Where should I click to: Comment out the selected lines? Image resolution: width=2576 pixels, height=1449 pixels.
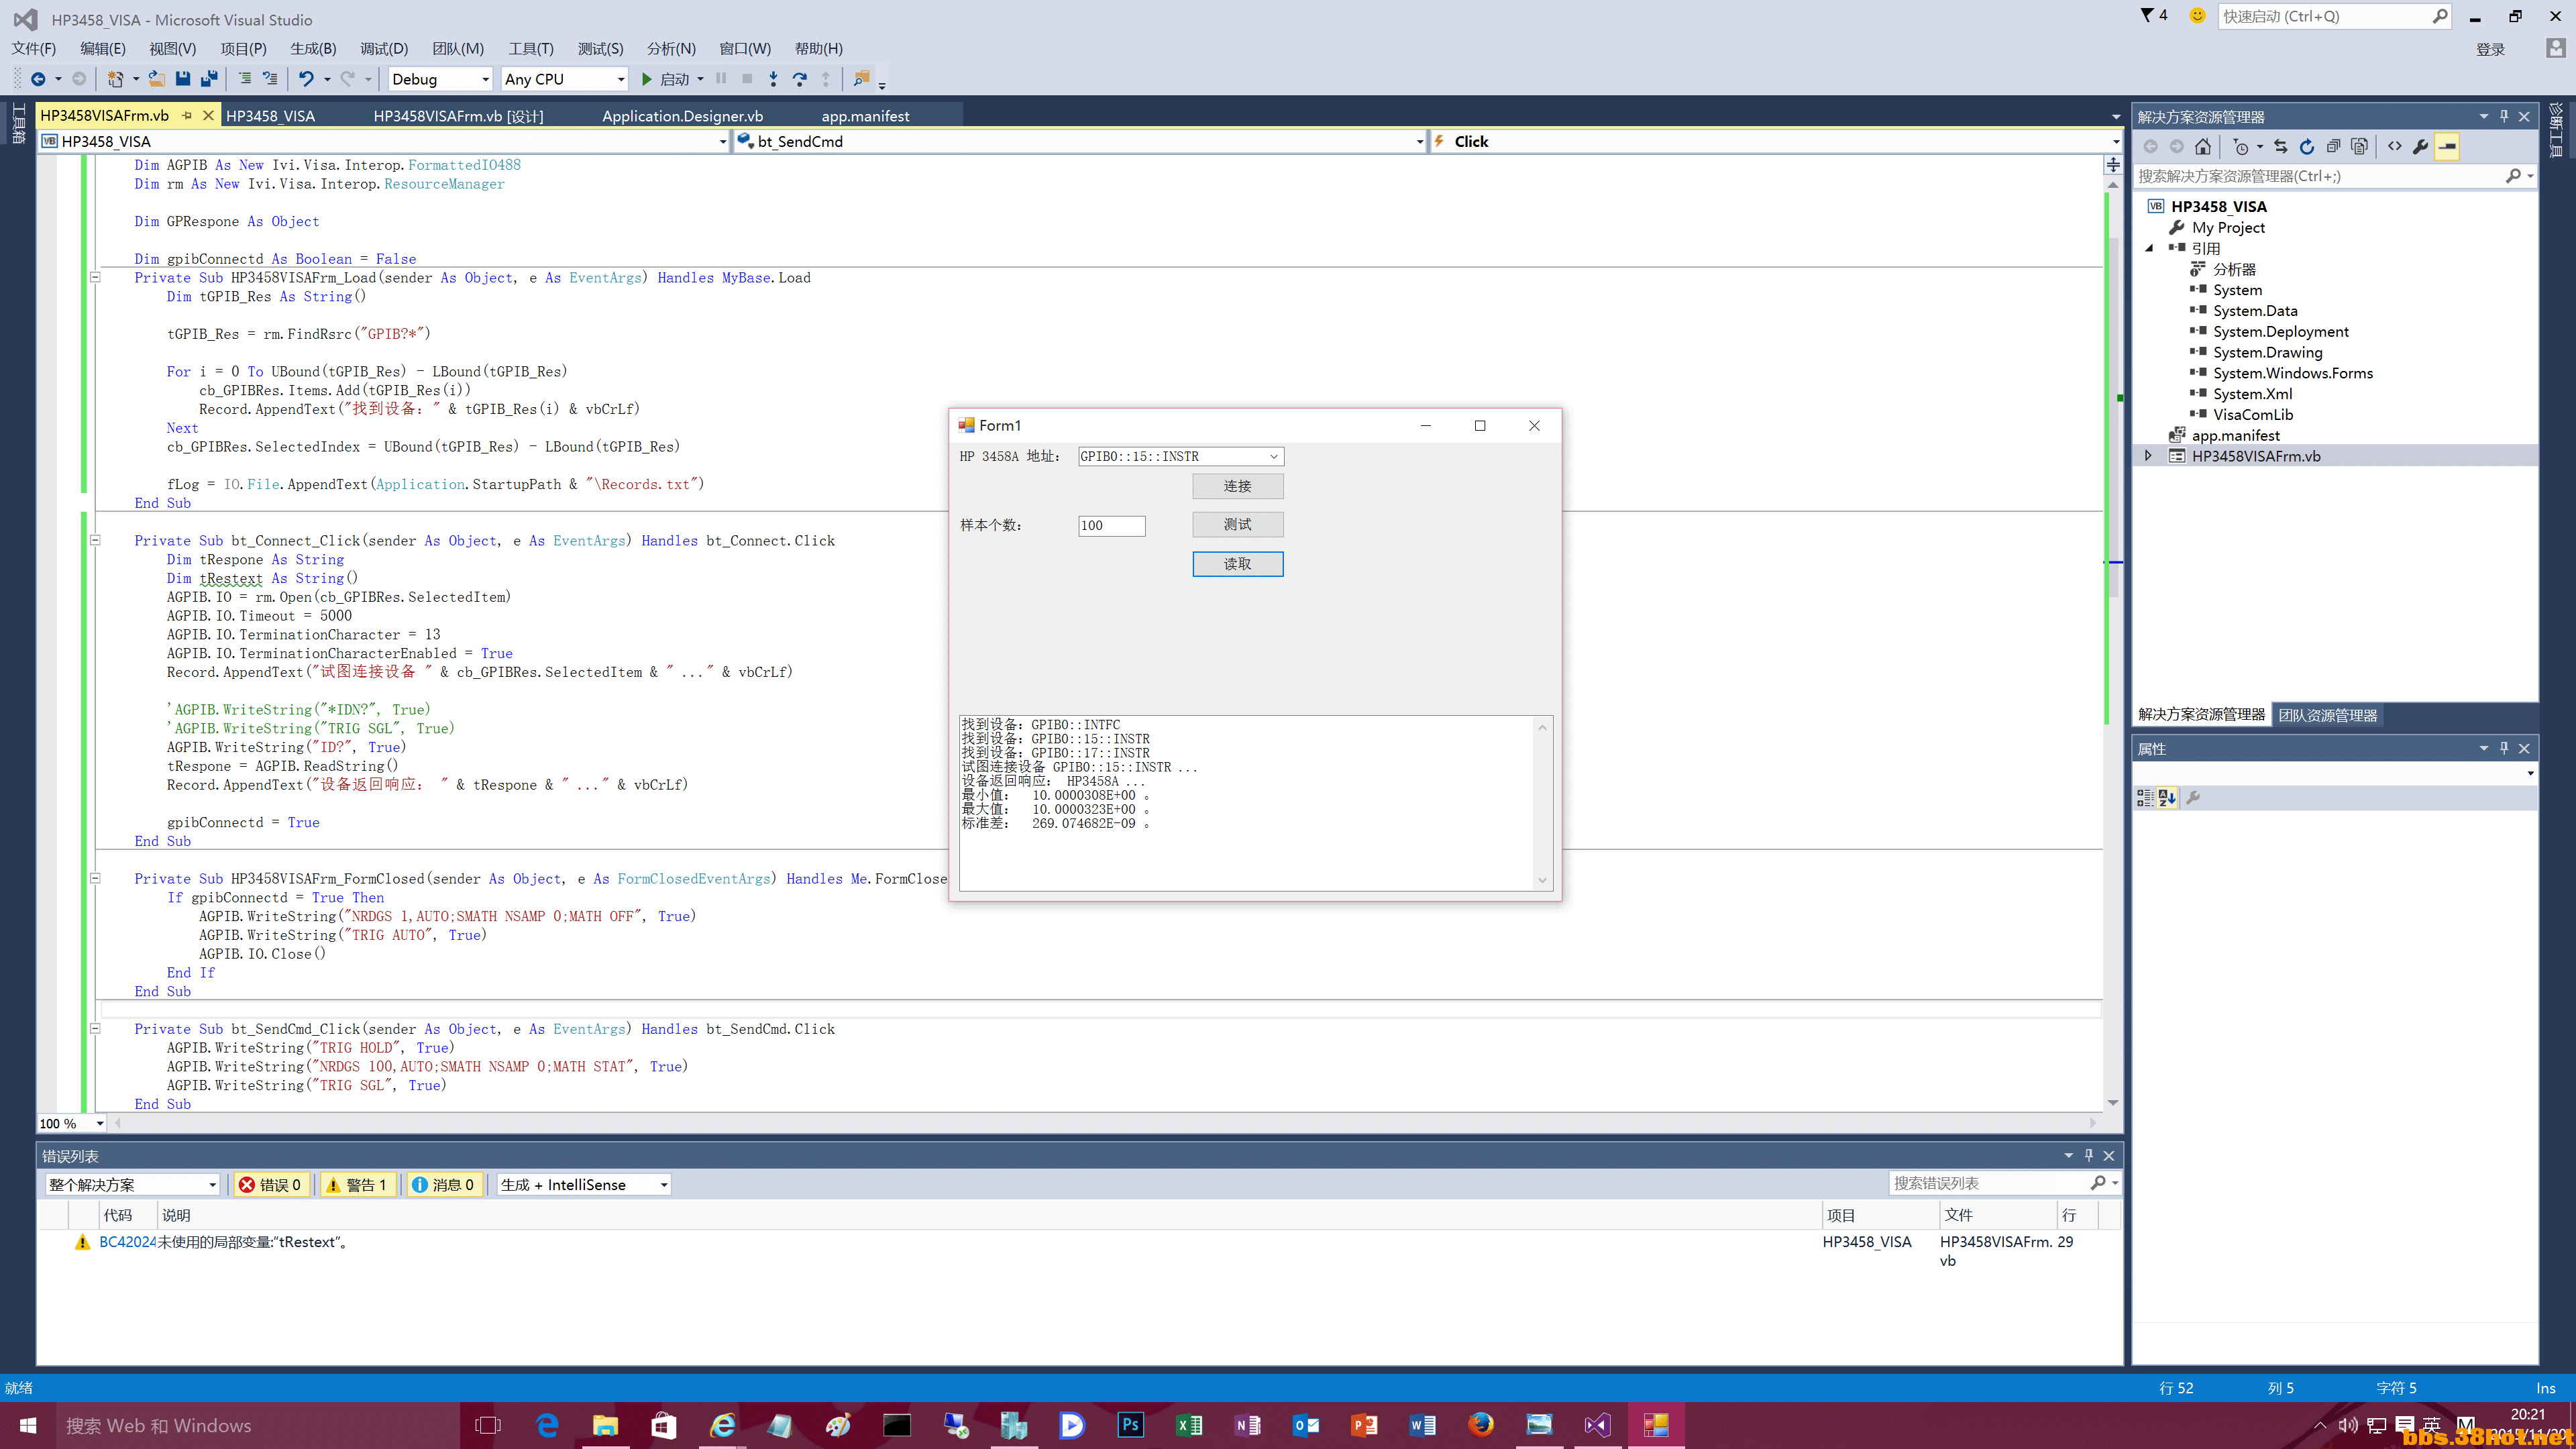click(244, 79)
